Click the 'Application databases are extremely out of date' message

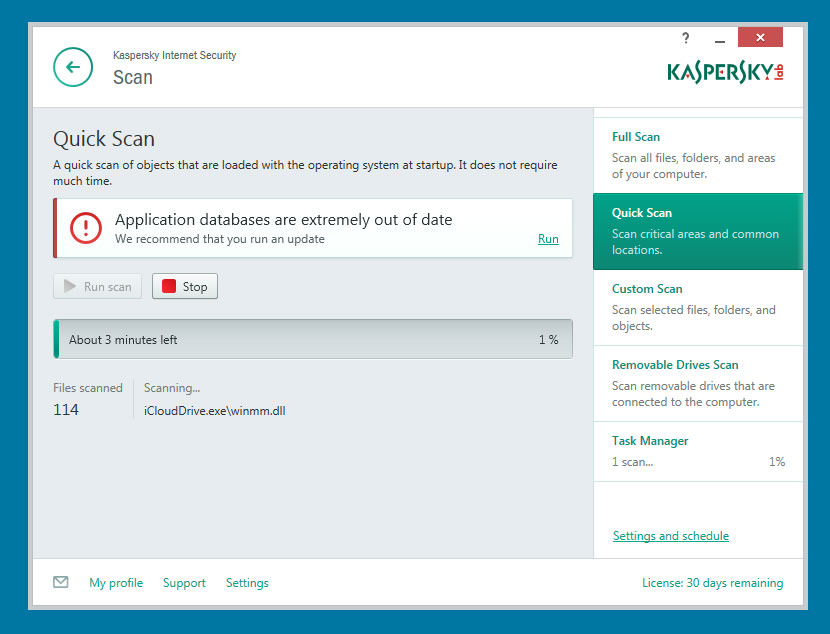284,220
